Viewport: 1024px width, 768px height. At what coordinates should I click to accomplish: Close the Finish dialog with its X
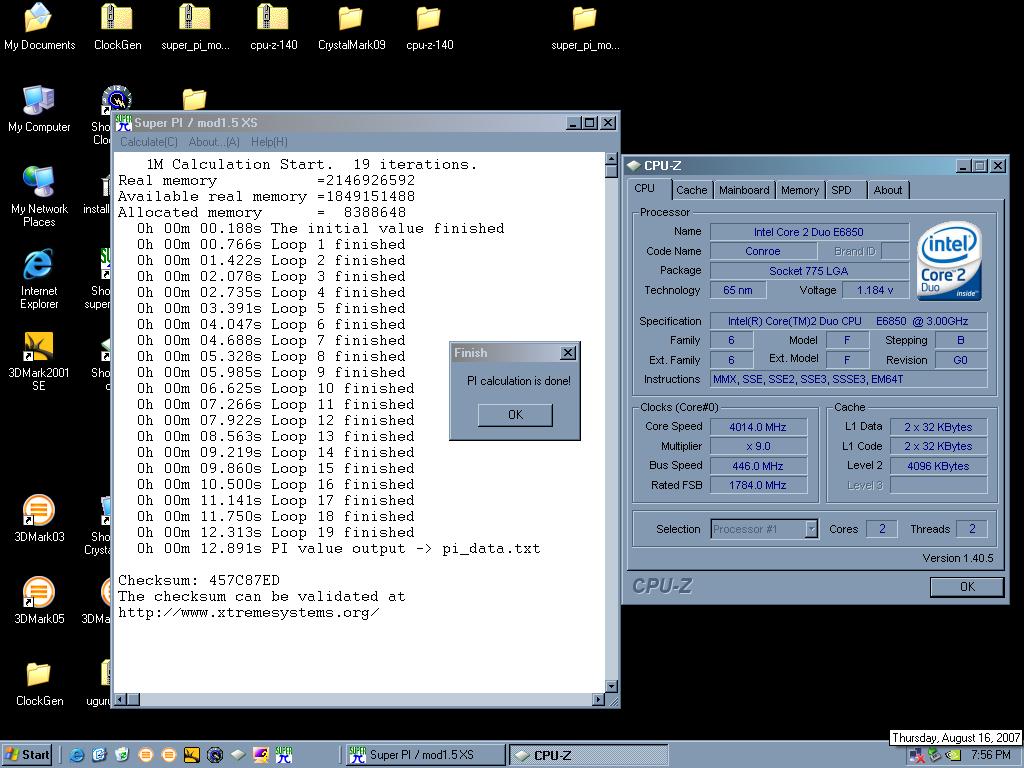click(x=568, y=353)
